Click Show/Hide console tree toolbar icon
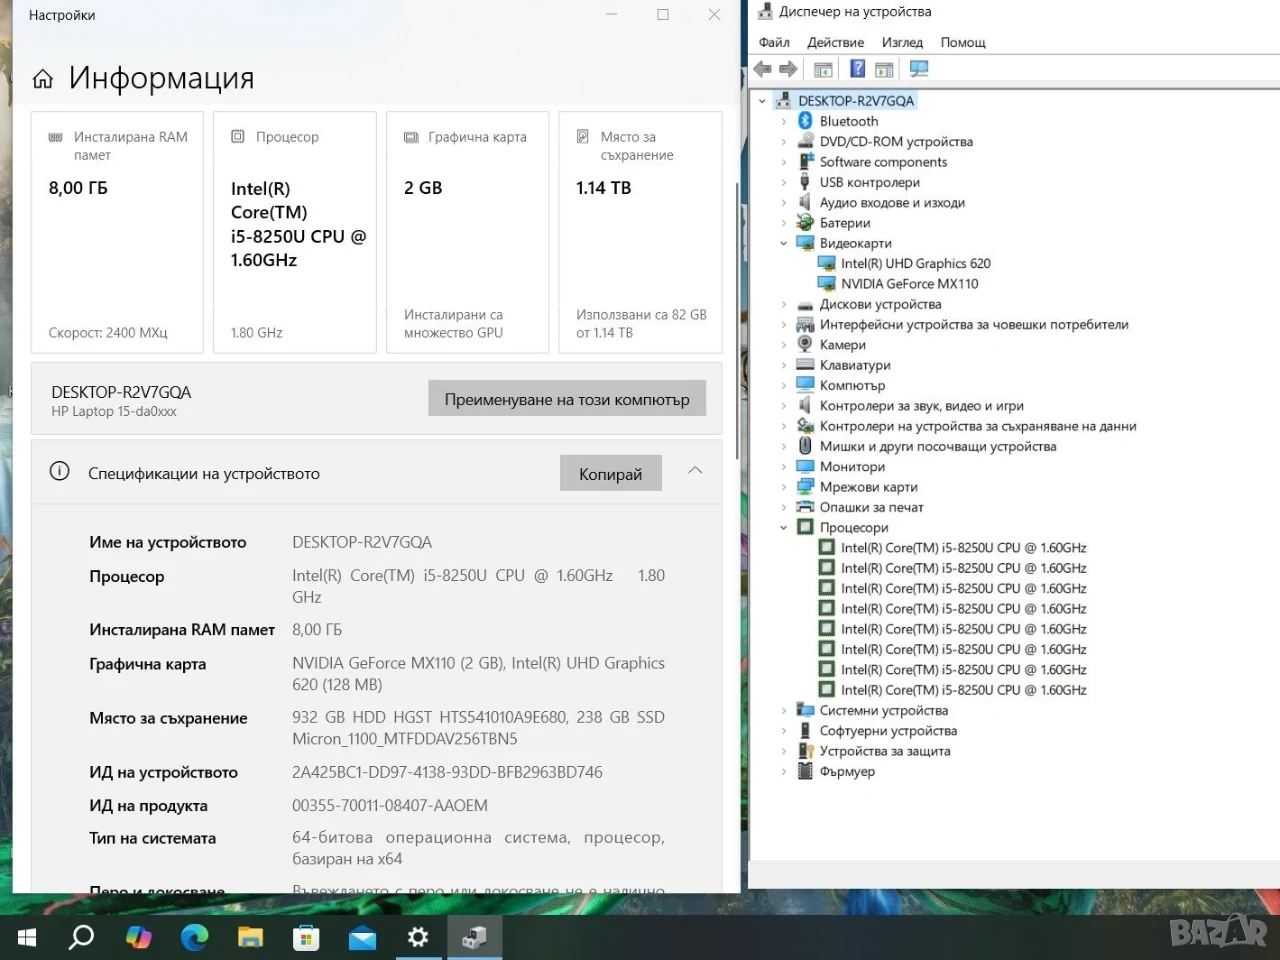1280x960 pixels. 823,69
